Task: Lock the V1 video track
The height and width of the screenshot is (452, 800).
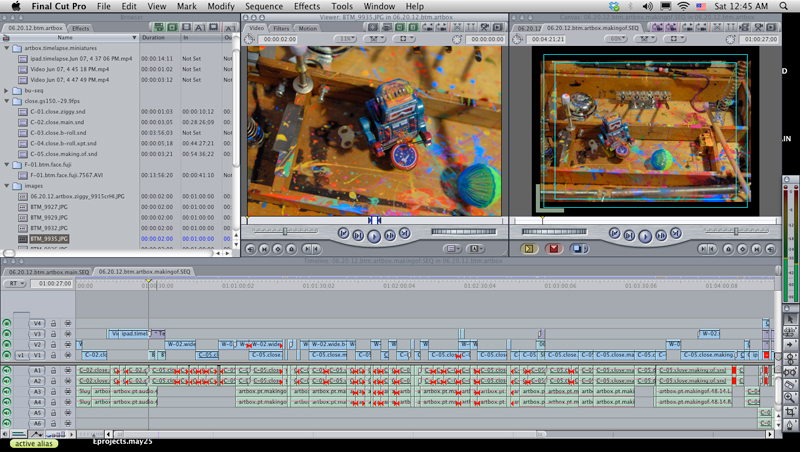Action: (x=54, y=355)
